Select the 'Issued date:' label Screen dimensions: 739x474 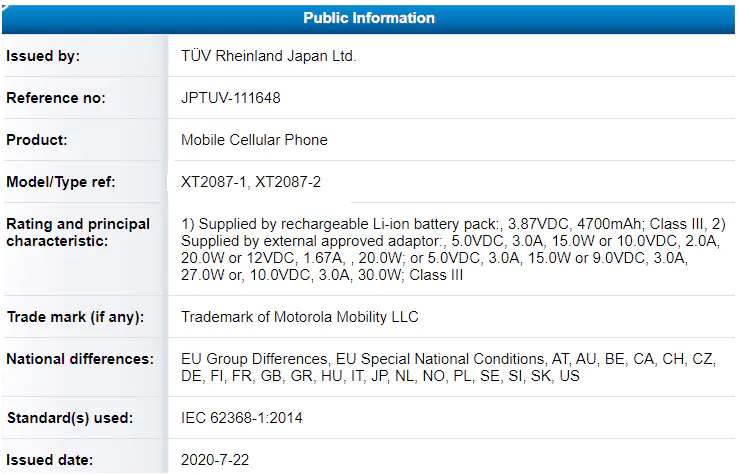[x=49, y=460]
